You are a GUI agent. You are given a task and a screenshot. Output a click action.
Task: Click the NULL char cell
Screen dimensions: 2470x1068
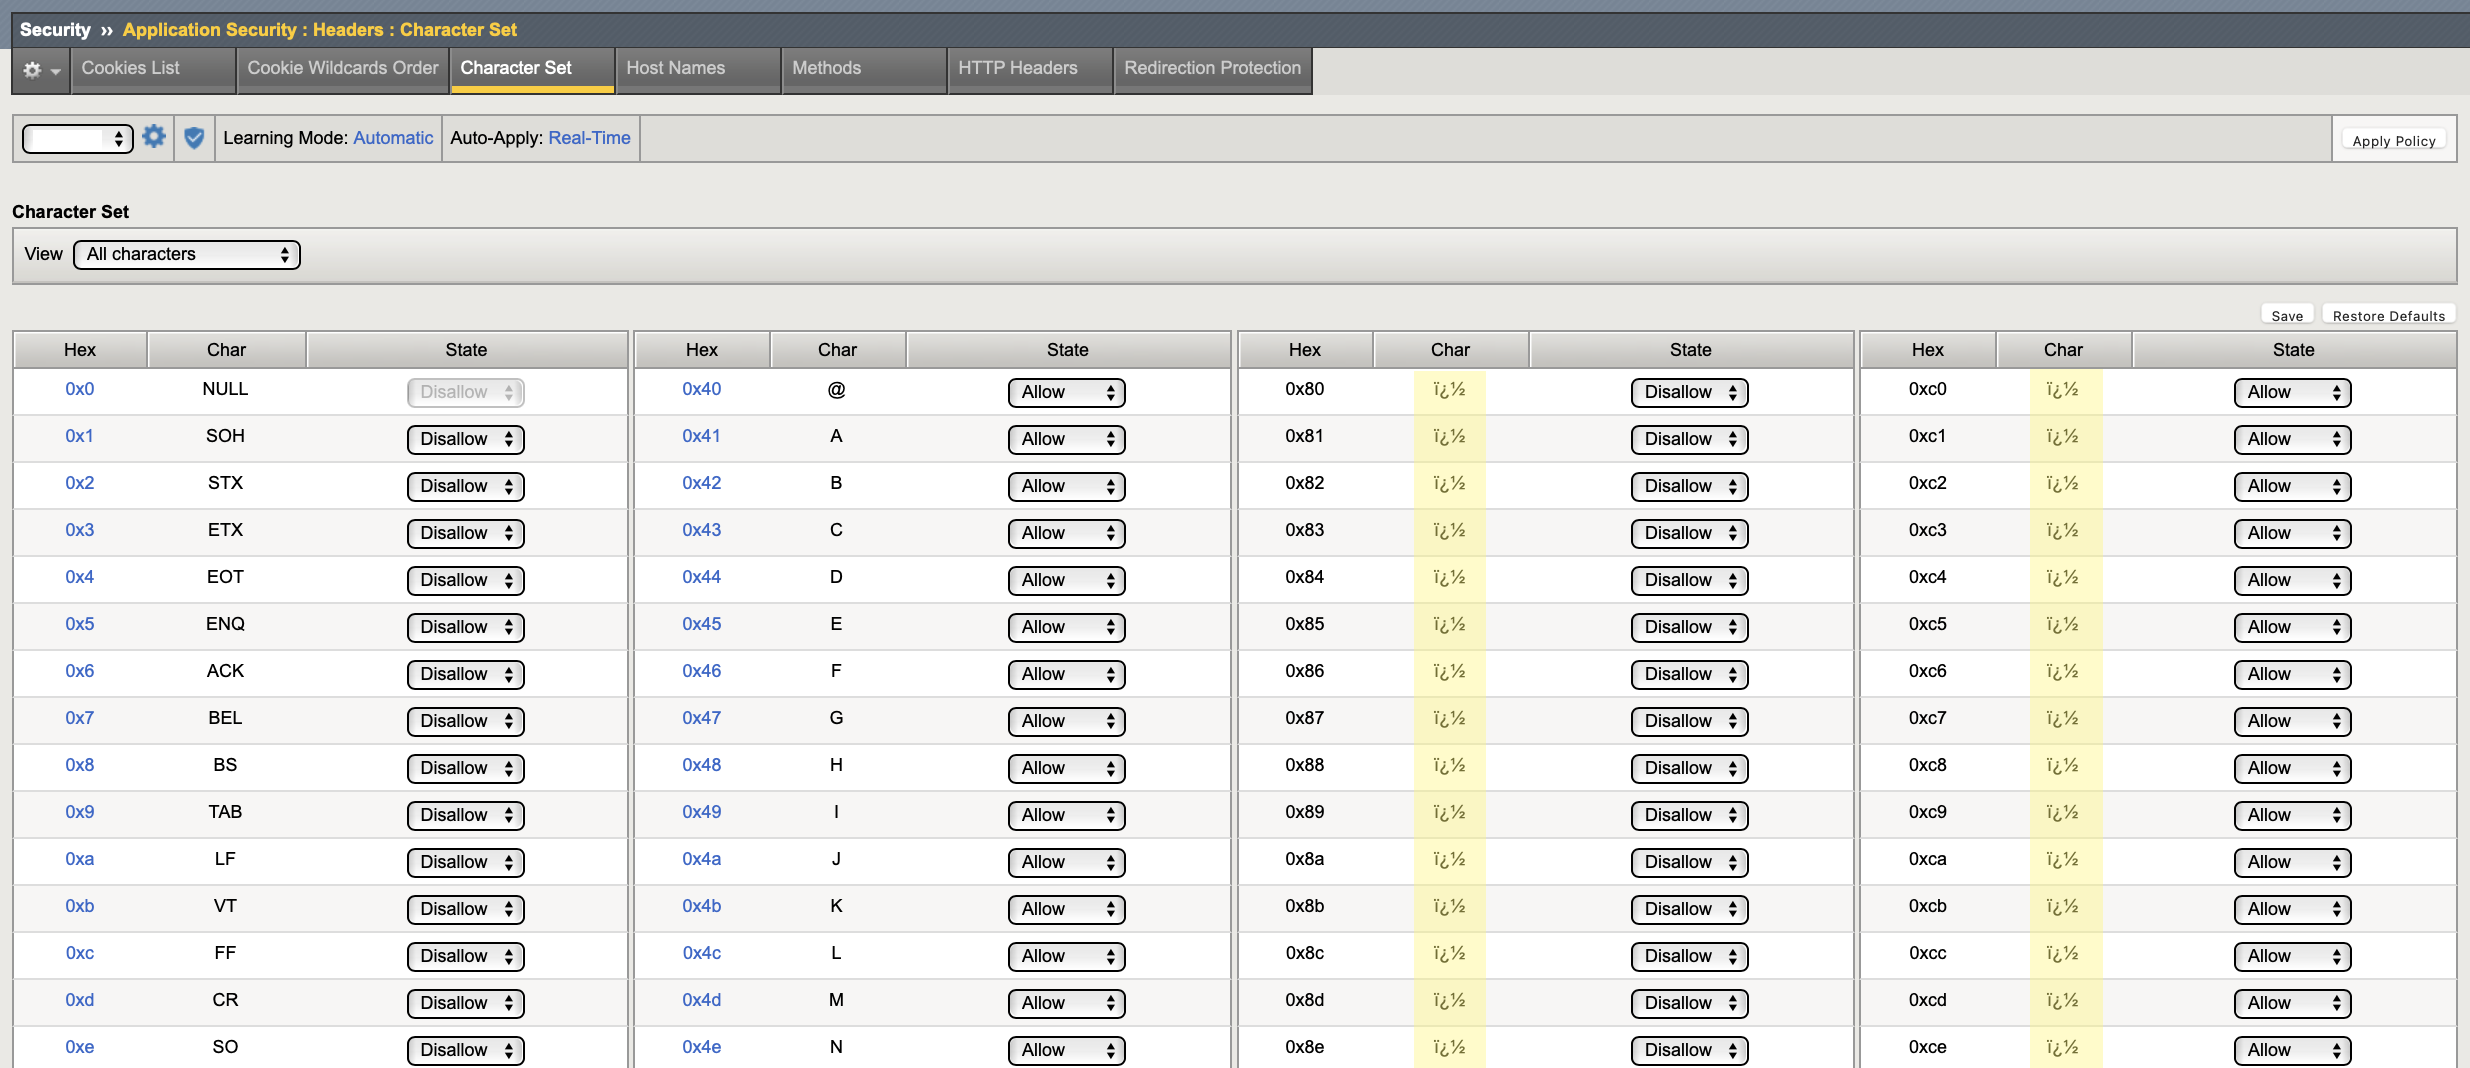[225, 389]
